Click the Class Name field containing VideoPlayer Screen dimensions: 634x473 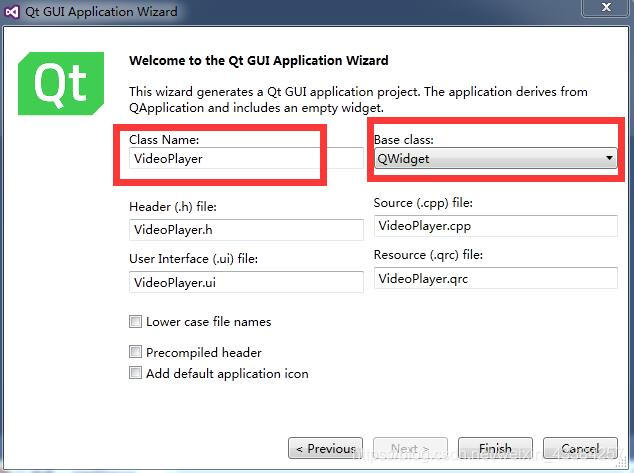pyautogui.click(x=246, y=158)
